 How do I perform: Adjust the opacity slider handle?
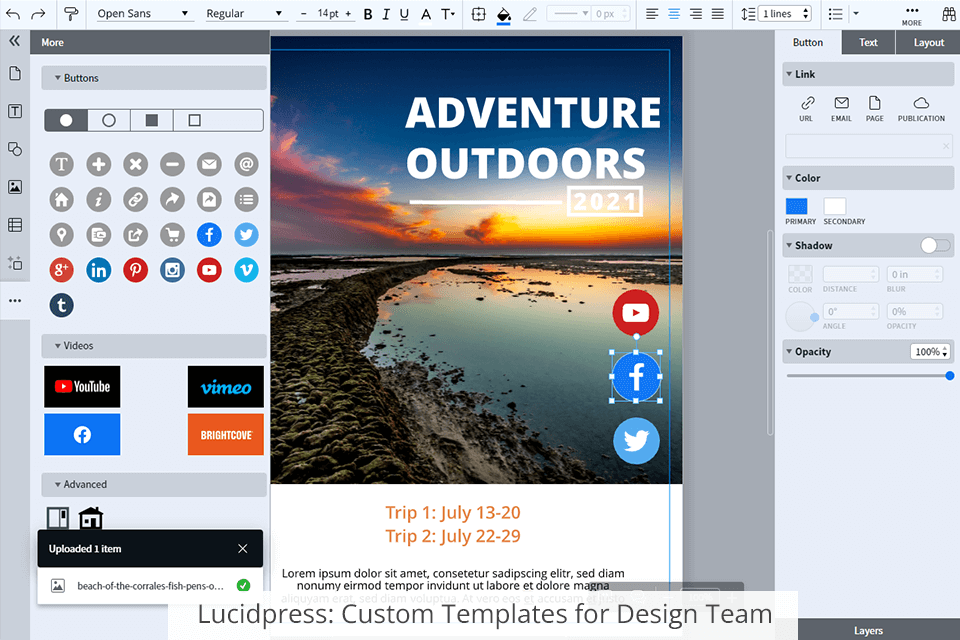point(950,375)
